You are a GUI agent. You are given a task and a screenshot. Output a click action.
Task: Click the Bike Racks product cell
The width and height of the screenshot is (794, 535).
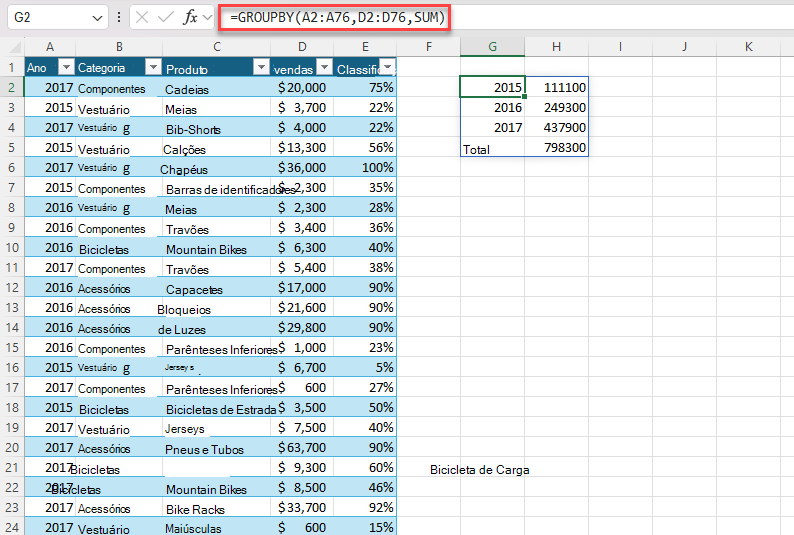coord(217,507)
